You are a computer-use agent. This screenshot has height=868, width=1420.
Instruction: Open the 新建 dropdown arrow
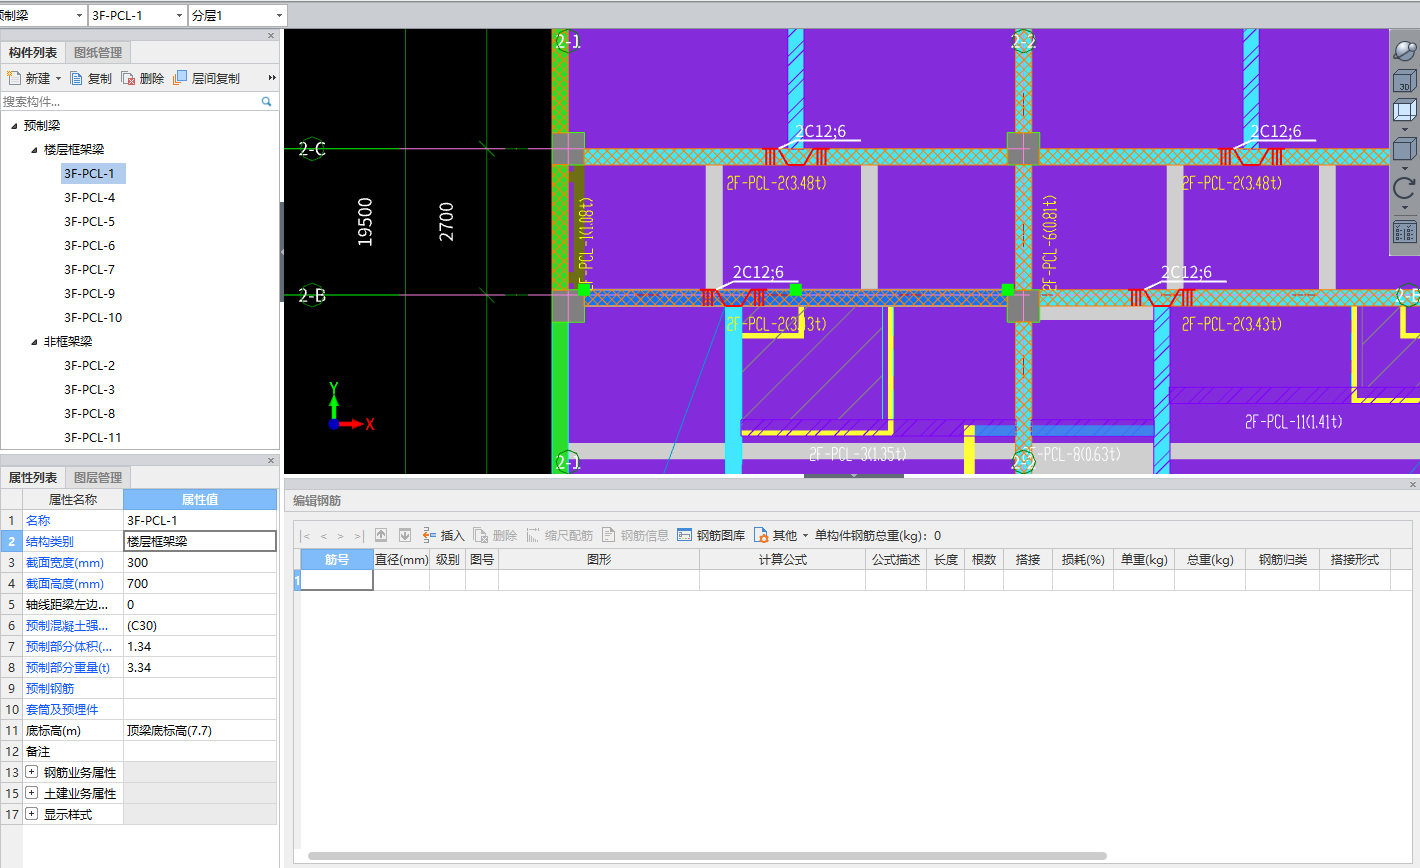coord(58,78)
